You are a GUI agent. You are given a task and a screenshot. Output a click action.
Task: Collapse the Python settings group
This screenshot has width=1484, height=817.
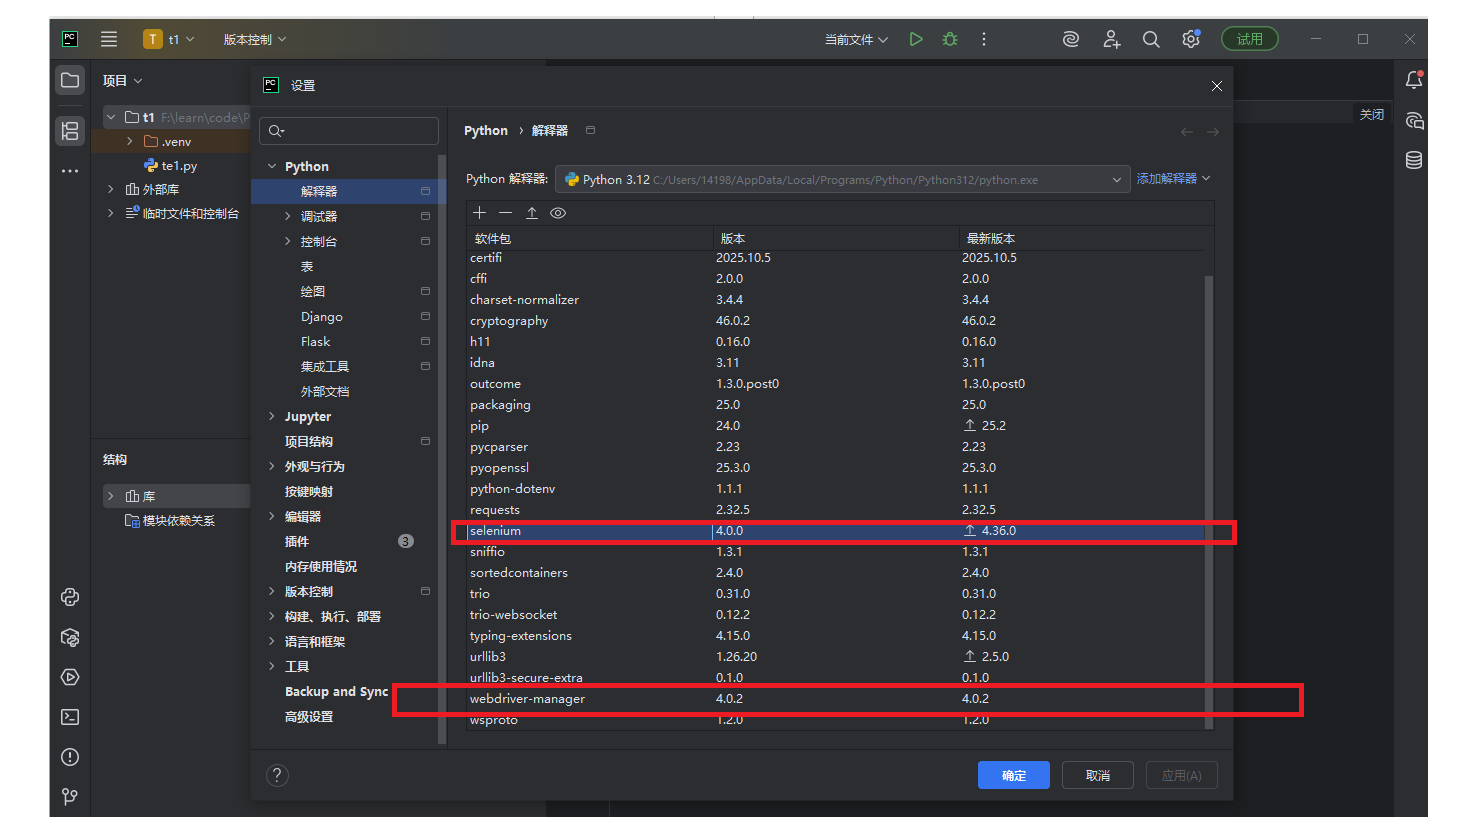272,166
